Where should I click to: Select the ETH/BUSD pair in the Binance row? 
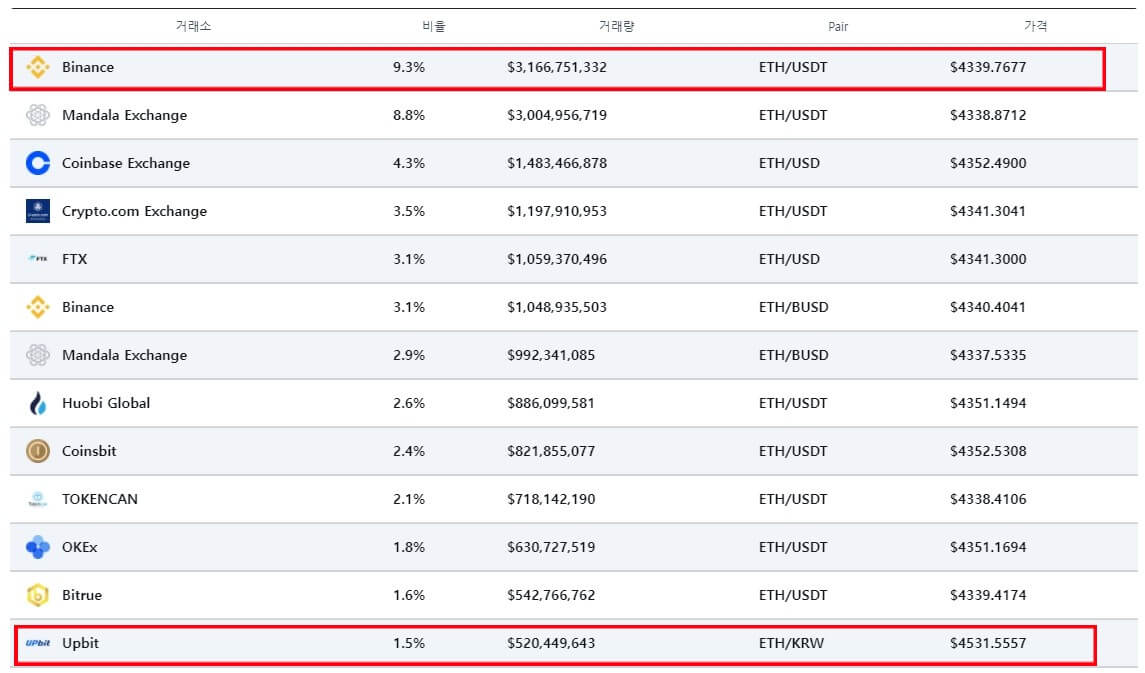pyautogui.click(x=794, y=307)
